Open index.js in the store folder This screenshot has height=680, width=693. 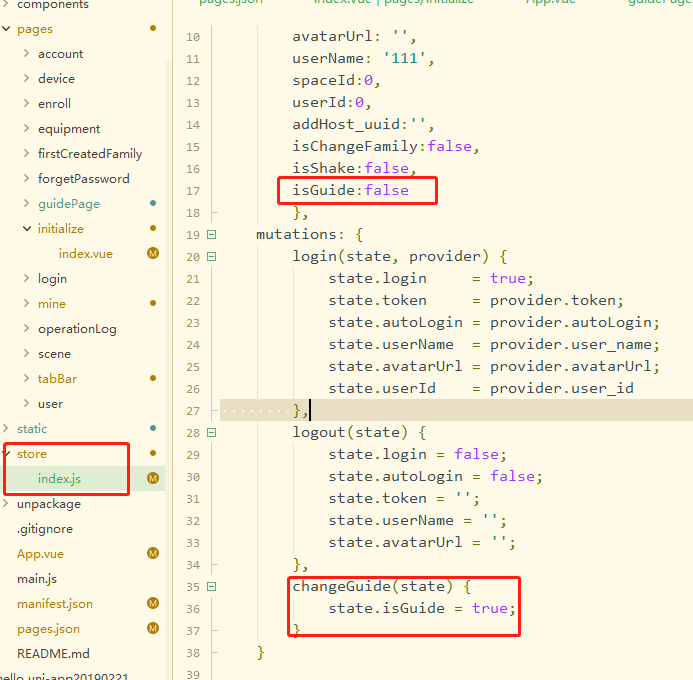tap(59, 479)
